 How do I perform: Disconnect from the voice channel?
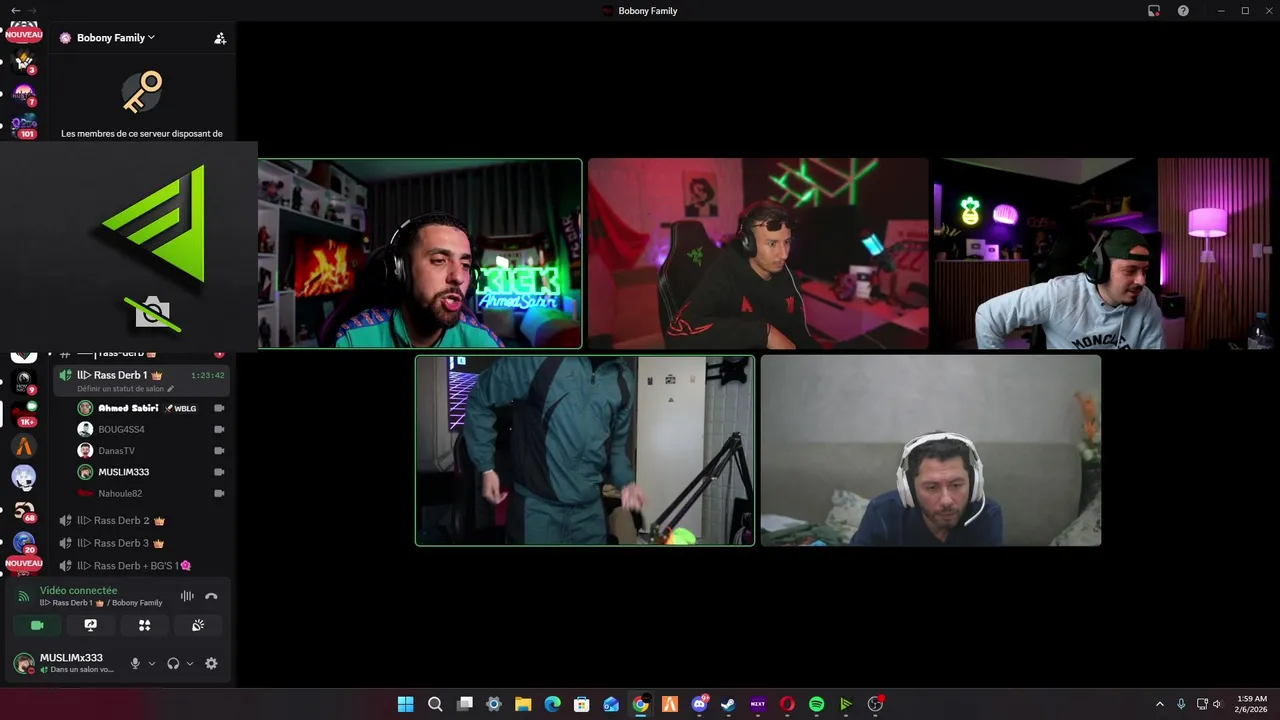(x=211, y=596)
